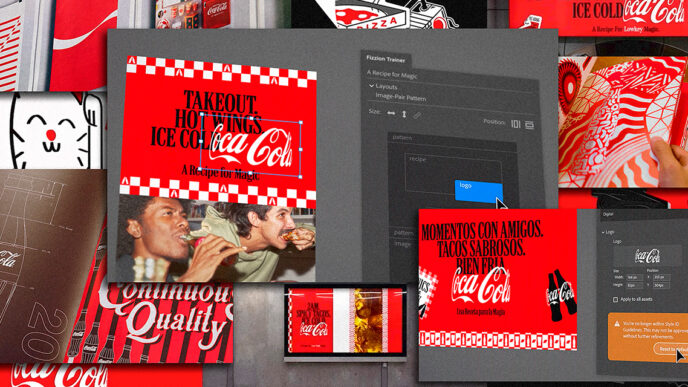
Task: Click the Height size input field
Action: click(634, 285)
